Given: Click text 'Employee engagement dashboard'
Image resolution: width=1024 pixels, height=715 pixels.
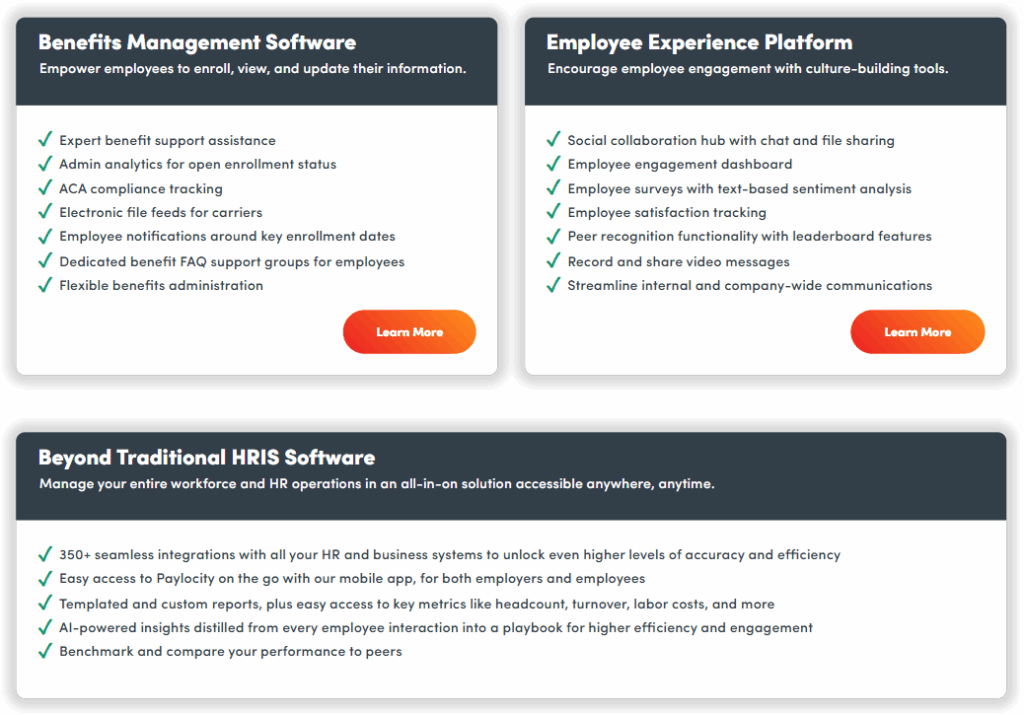Looking at the screenshot, I should (x=680, y=164).
